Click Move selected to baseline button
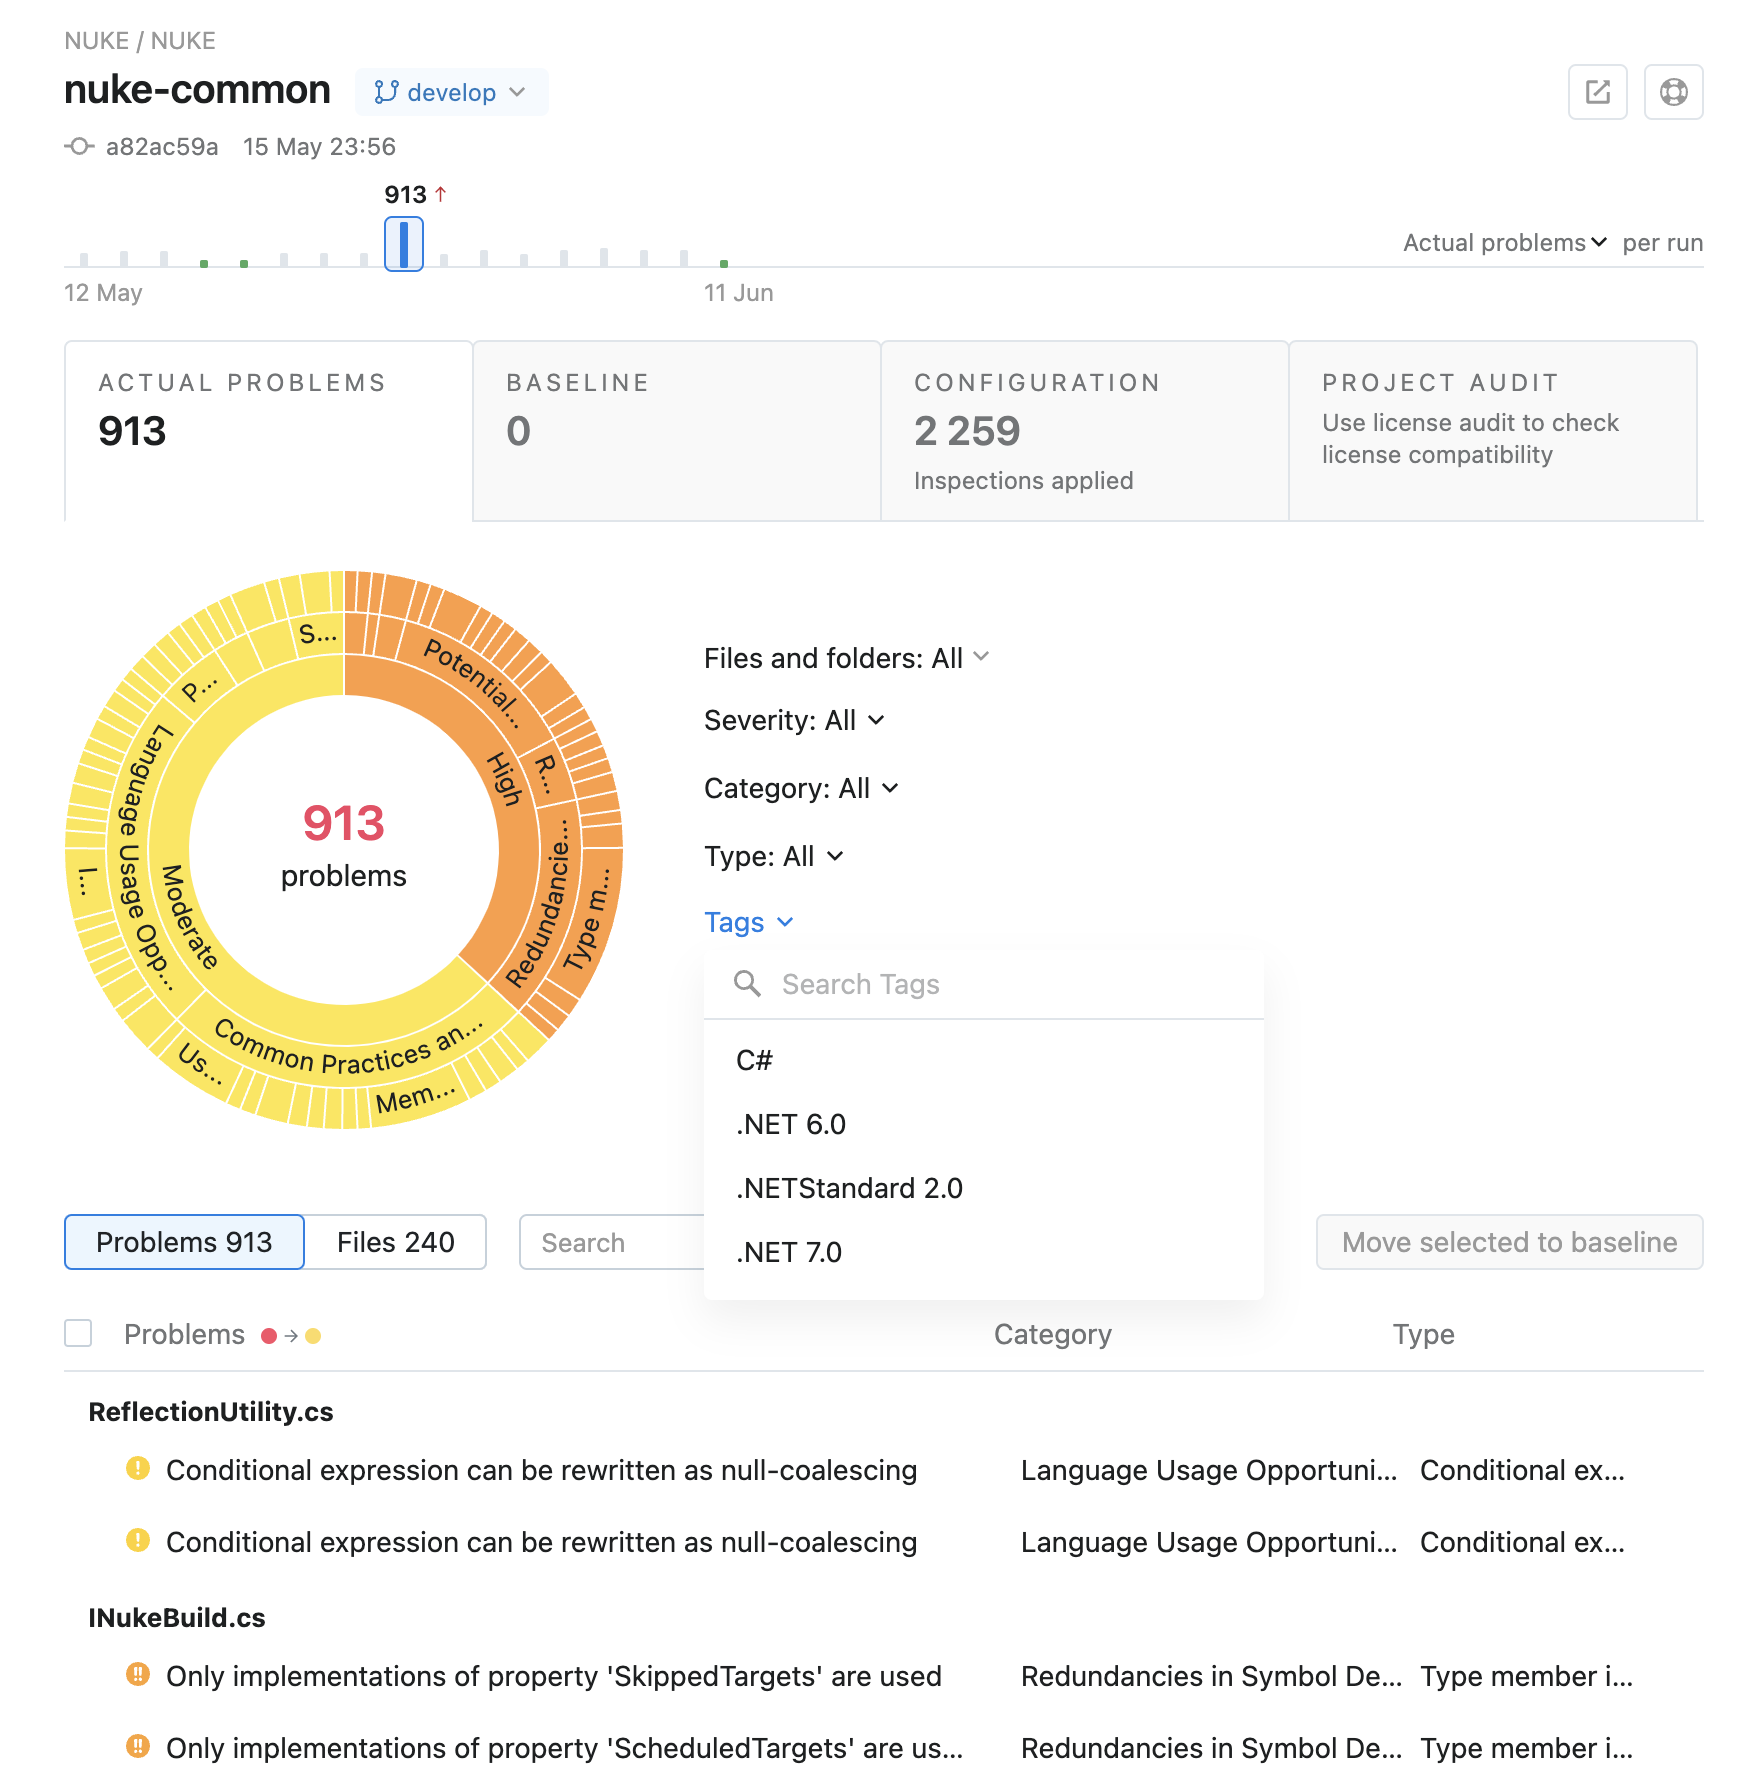Screen dimensions: 1754x1792 coord(1509,1242)
